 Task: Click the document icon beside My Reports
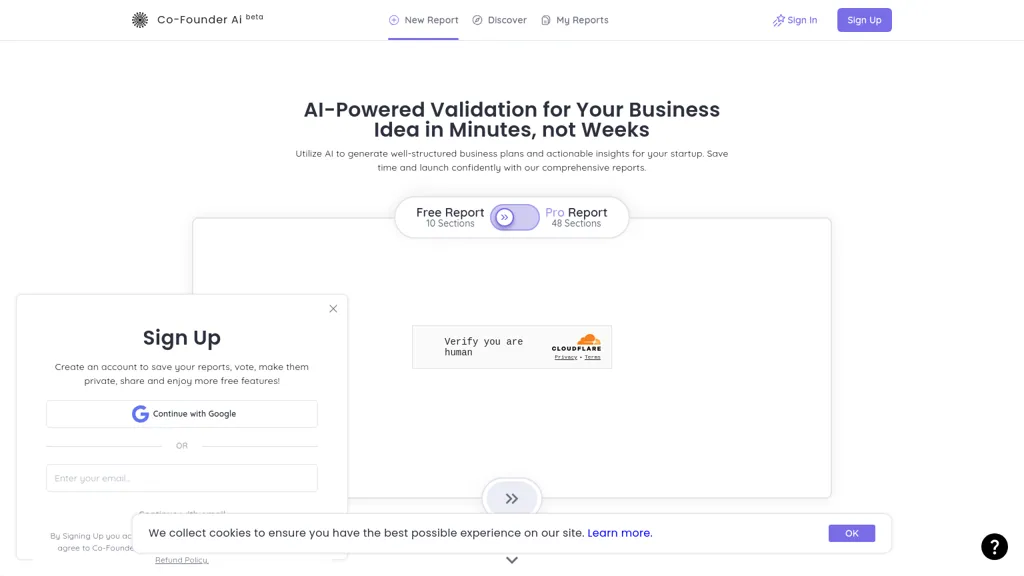(x=546, y=20)
